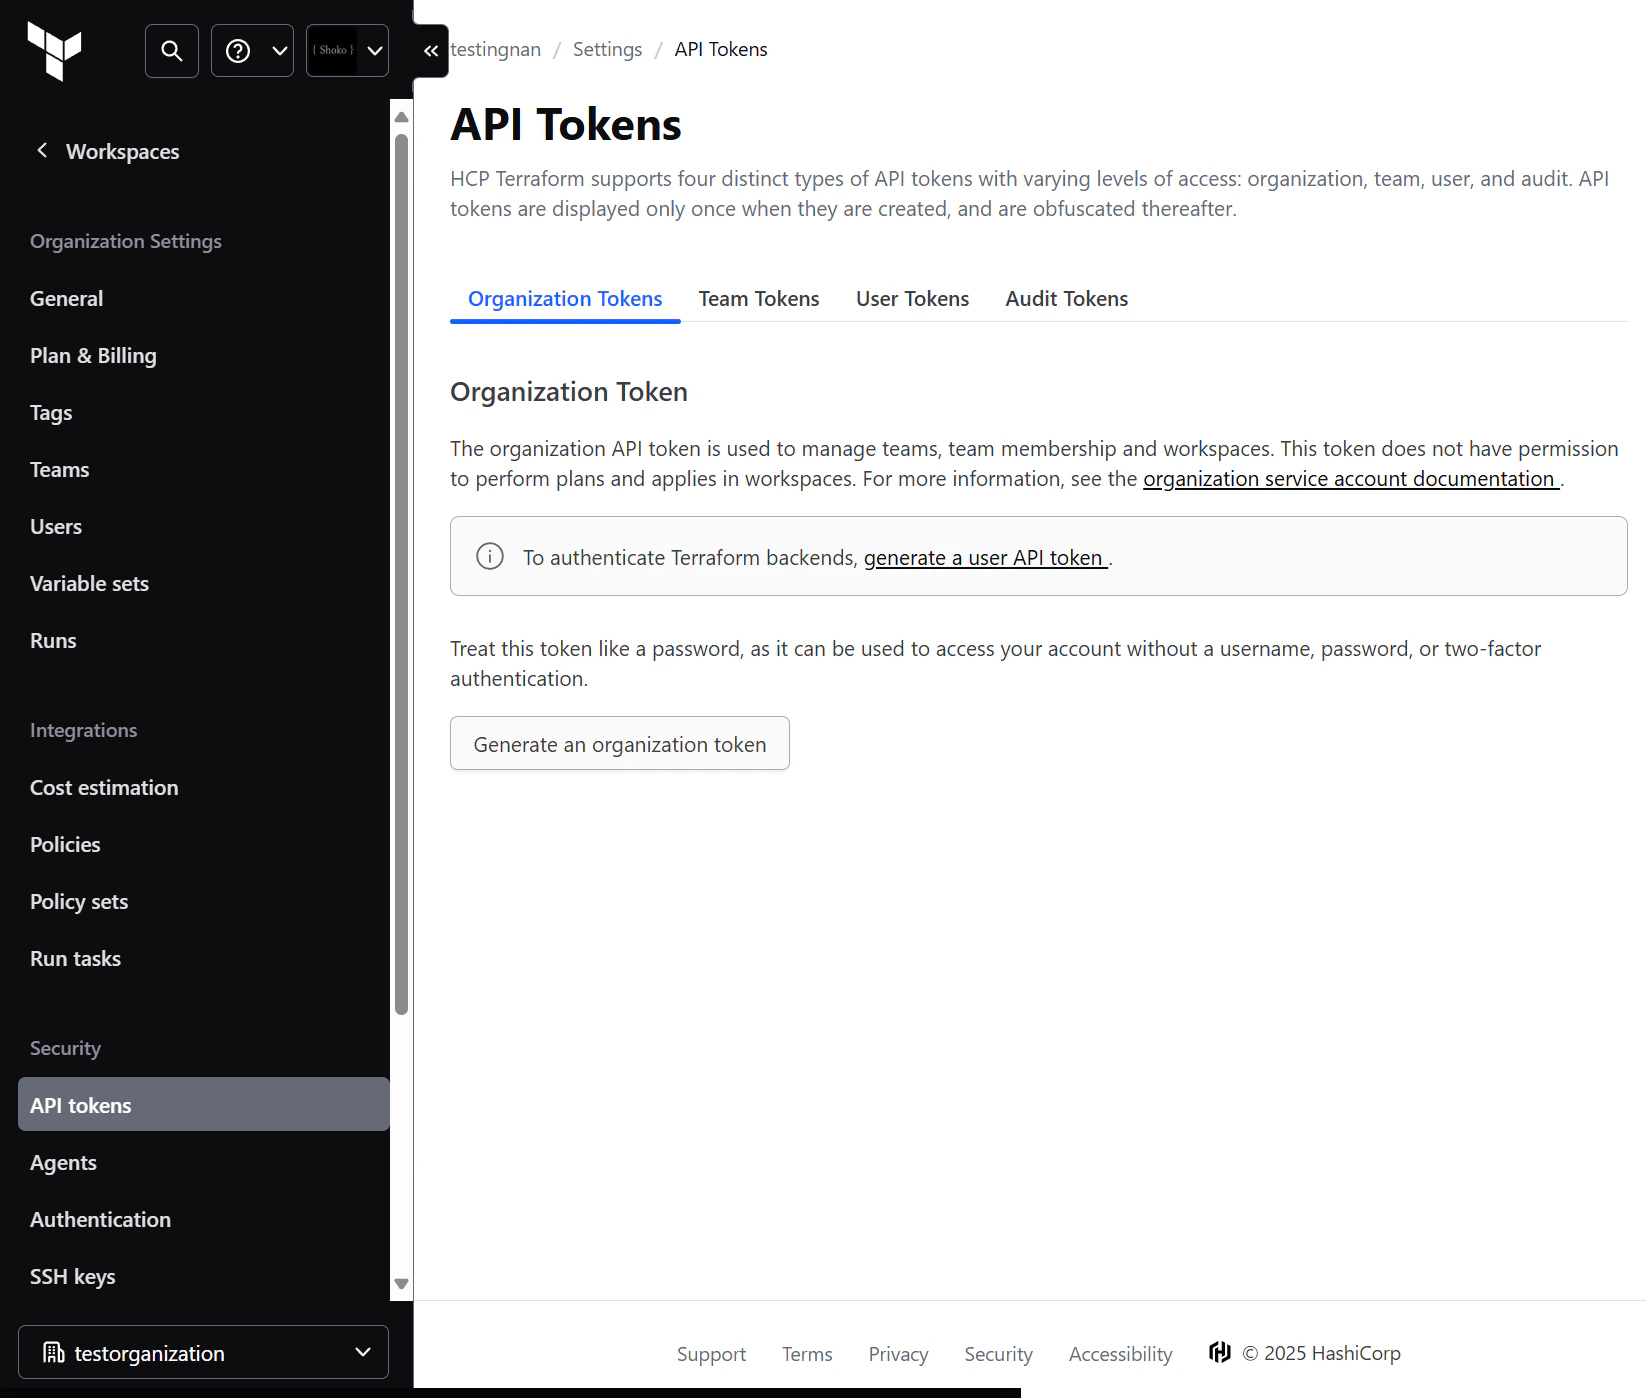Open Cost estimation integration

(104, 787)
